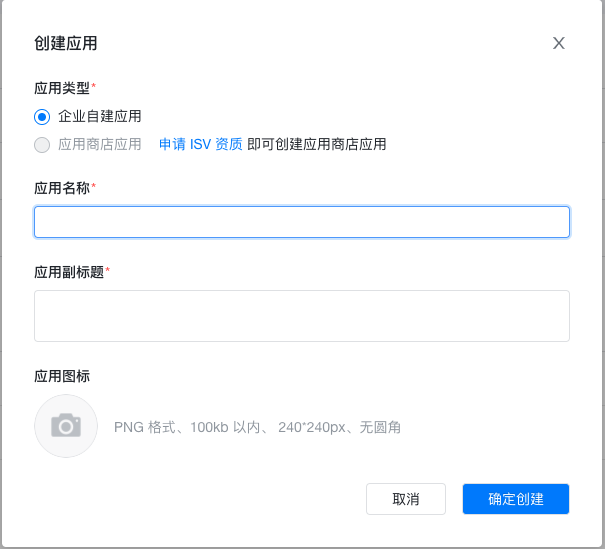This screenshot has width=605, height=549.
Task: Select the 应用商店应用 radio button
Action: 42,144
